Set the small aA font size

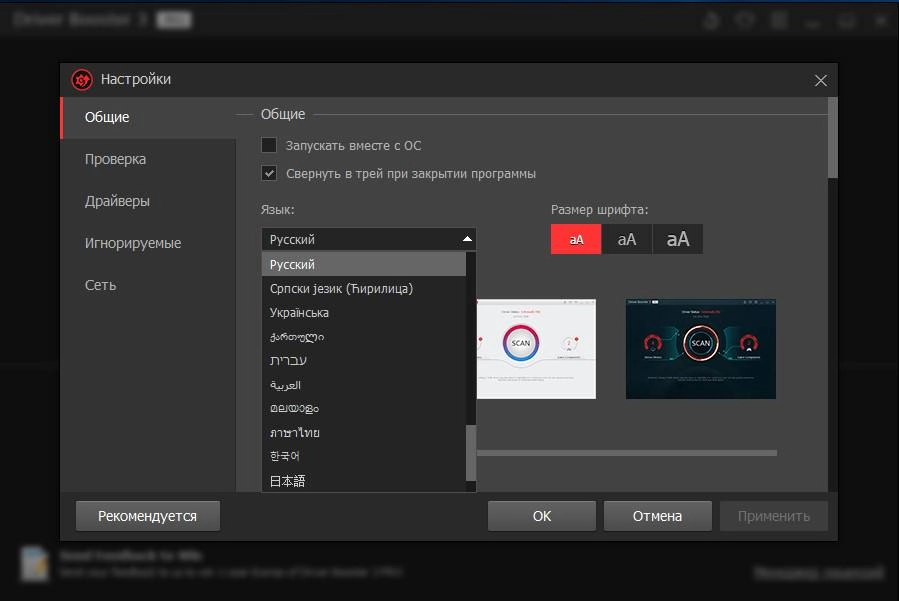pos(576,239)
